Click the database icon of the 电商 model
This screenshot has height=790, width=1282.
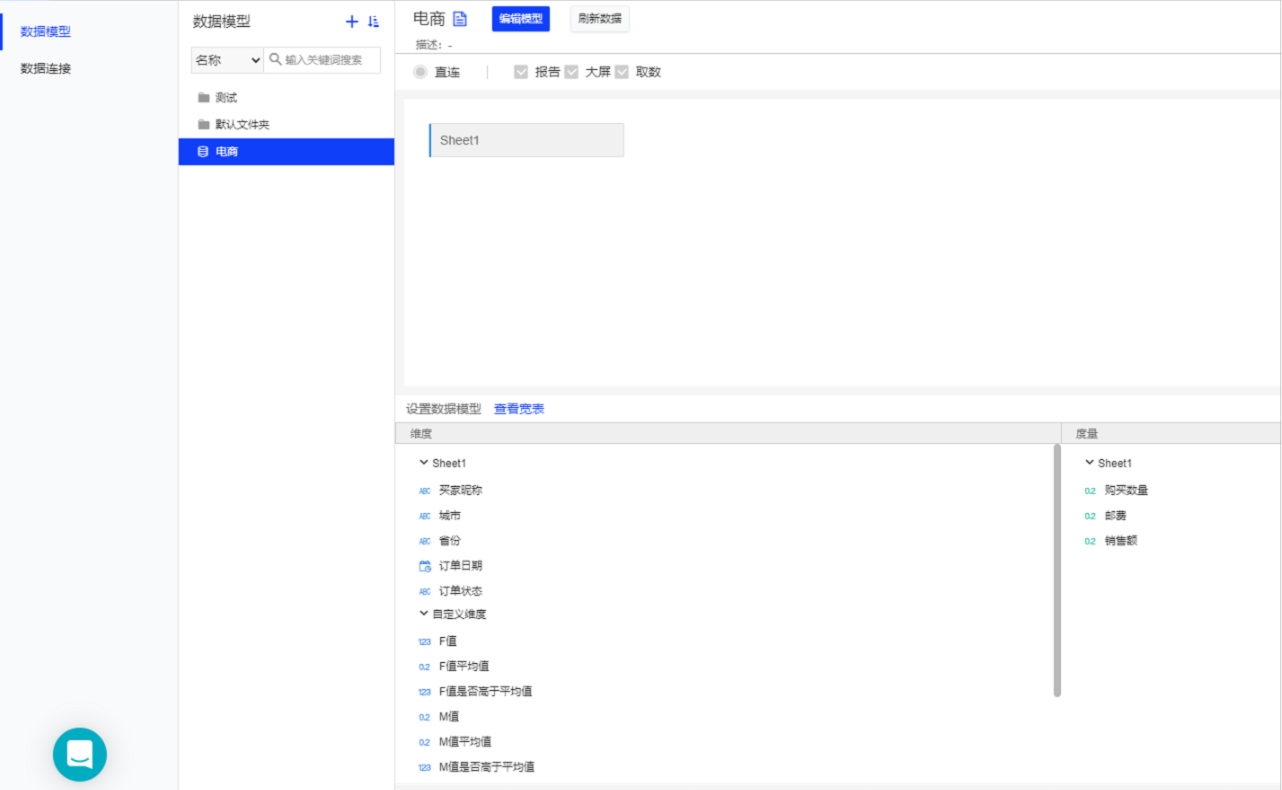pos(203,152)
